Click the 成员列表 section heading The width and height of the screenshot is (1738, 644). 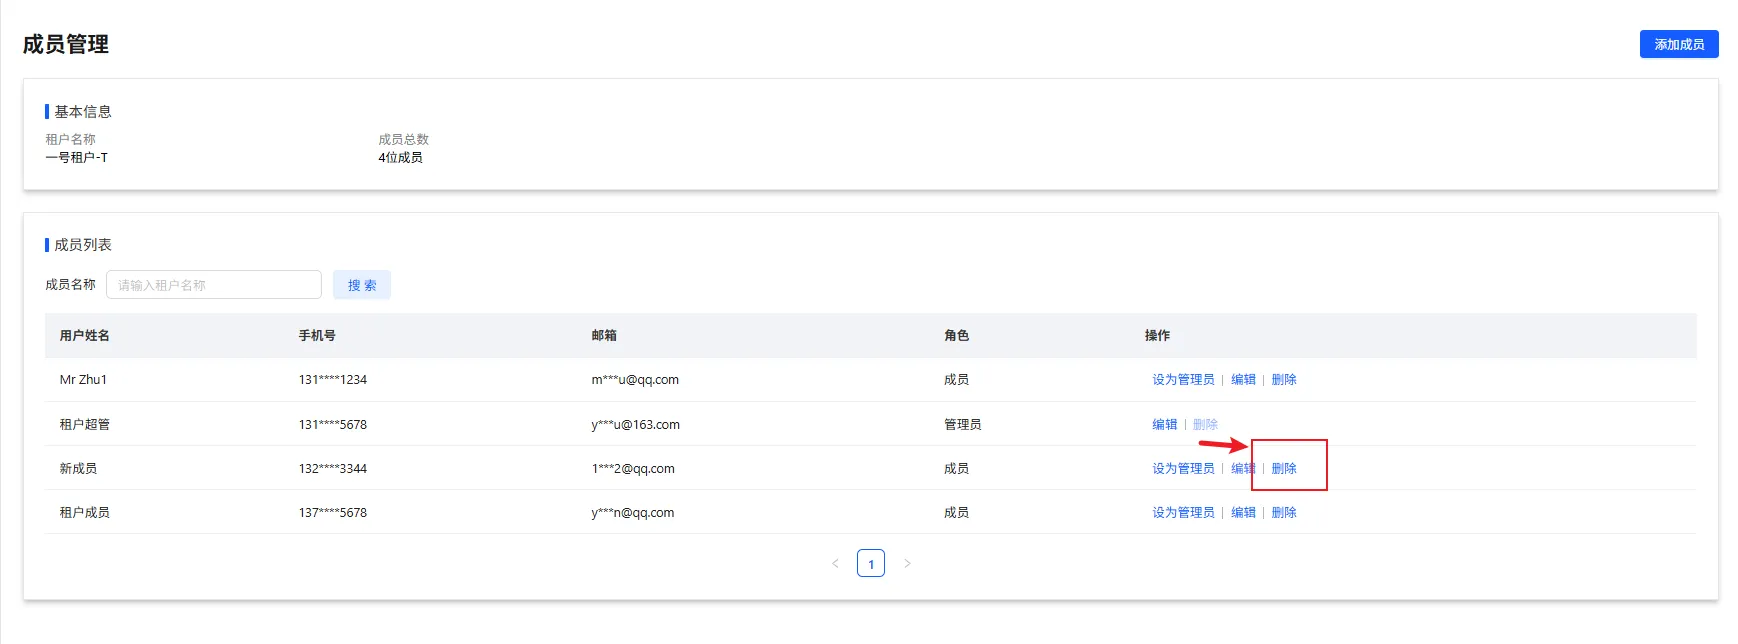83,245
